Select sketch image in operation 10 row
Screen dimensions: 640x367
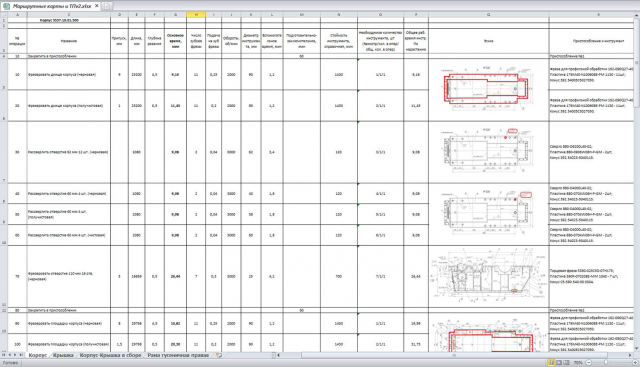[x=487, y=89]
